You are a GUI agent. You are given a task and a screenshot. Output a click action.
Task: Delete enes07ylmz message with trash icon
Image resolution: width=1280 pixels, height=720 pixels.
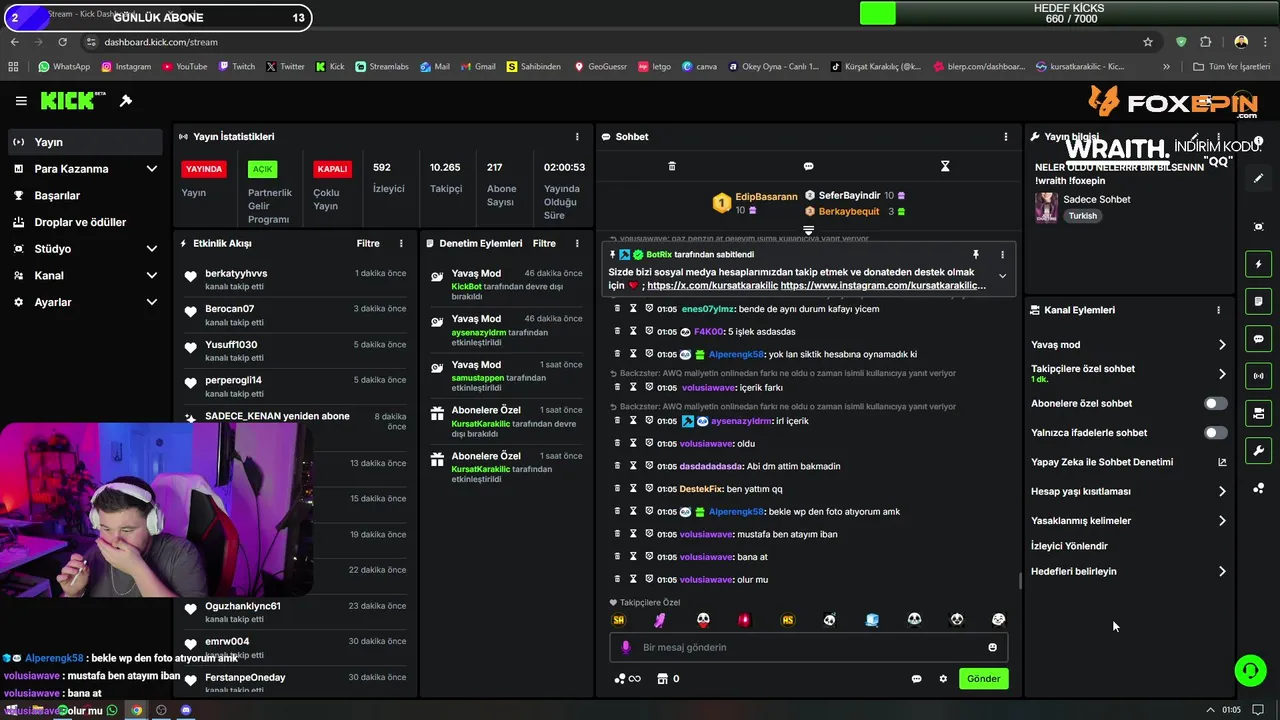pyautogui.click(x=617, y=309)
